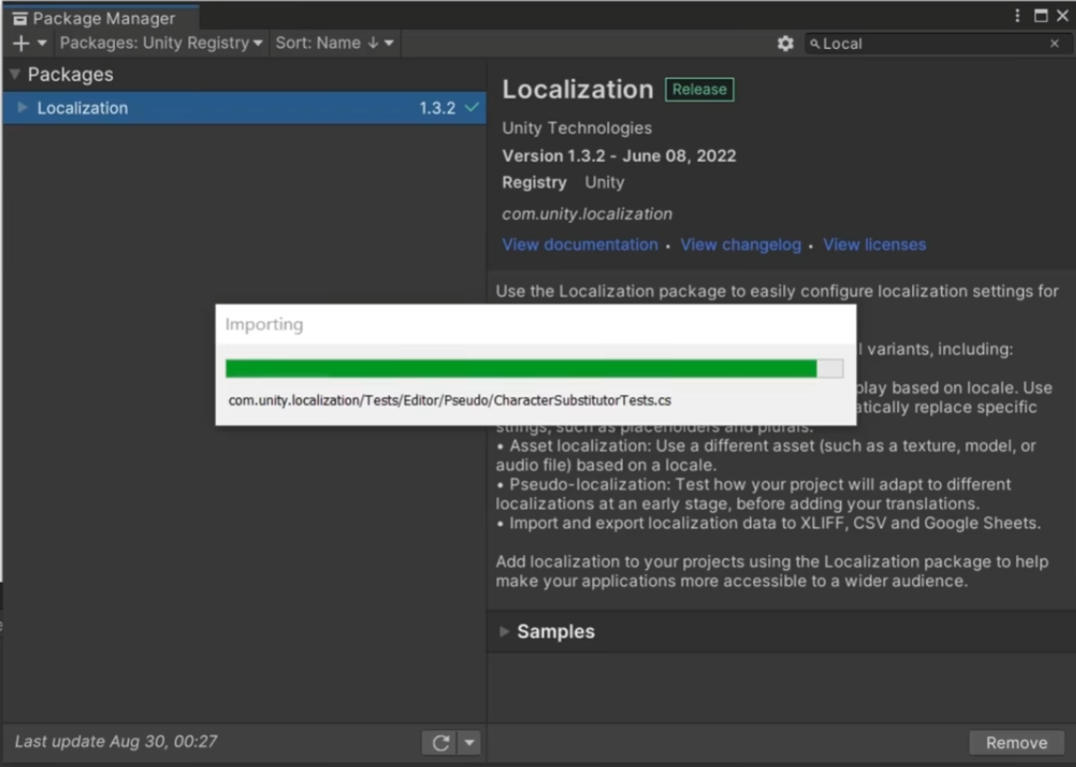
Task: Open Package Manager settings gear
Action: 785,44
